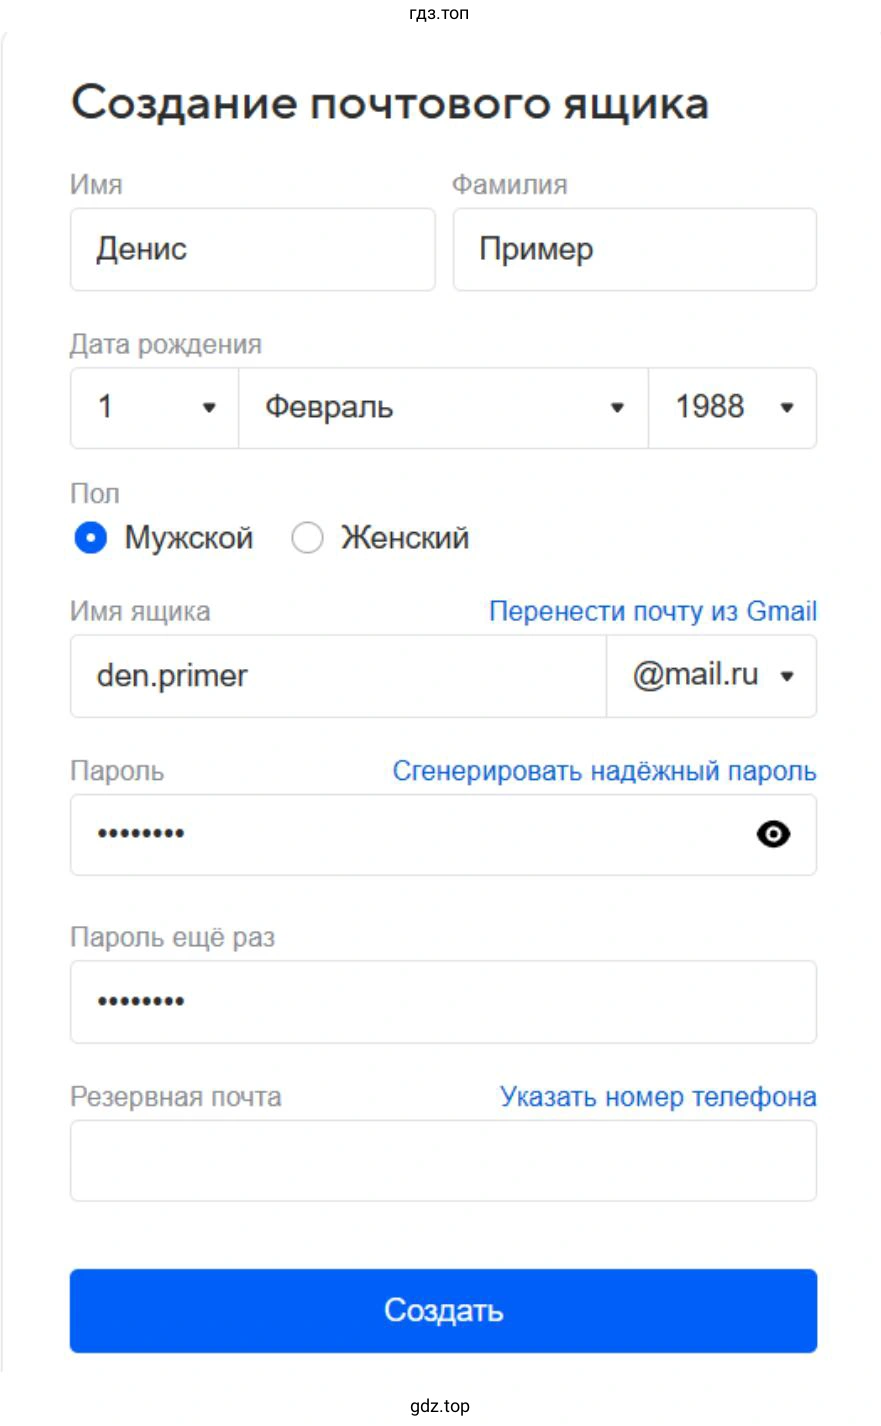The width and height of the screenshot is (881, 1426).
Task: Toggle password visibility with the eye icon
Action: (773, 834)
